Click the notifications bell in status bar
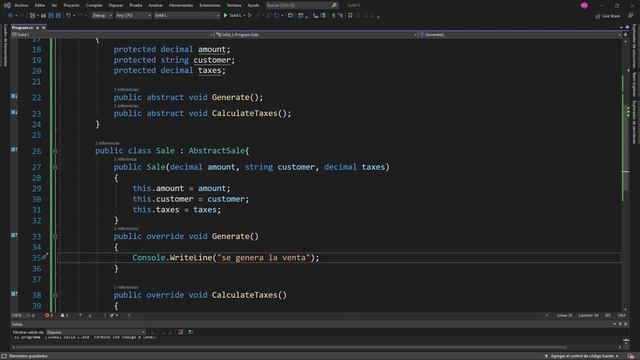Image resolution: width=640 pixels, height=360 pixels. 631,356
